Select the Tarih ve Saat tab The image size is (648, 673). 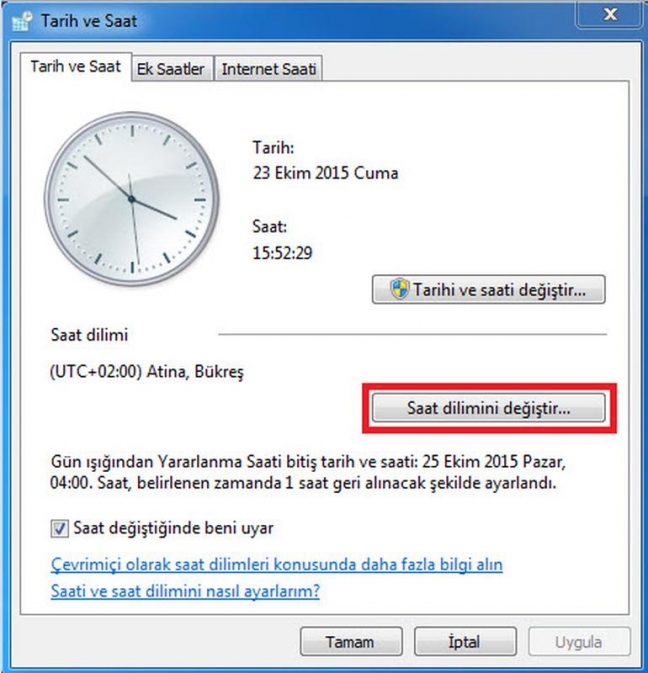click(x=76, y=67)
